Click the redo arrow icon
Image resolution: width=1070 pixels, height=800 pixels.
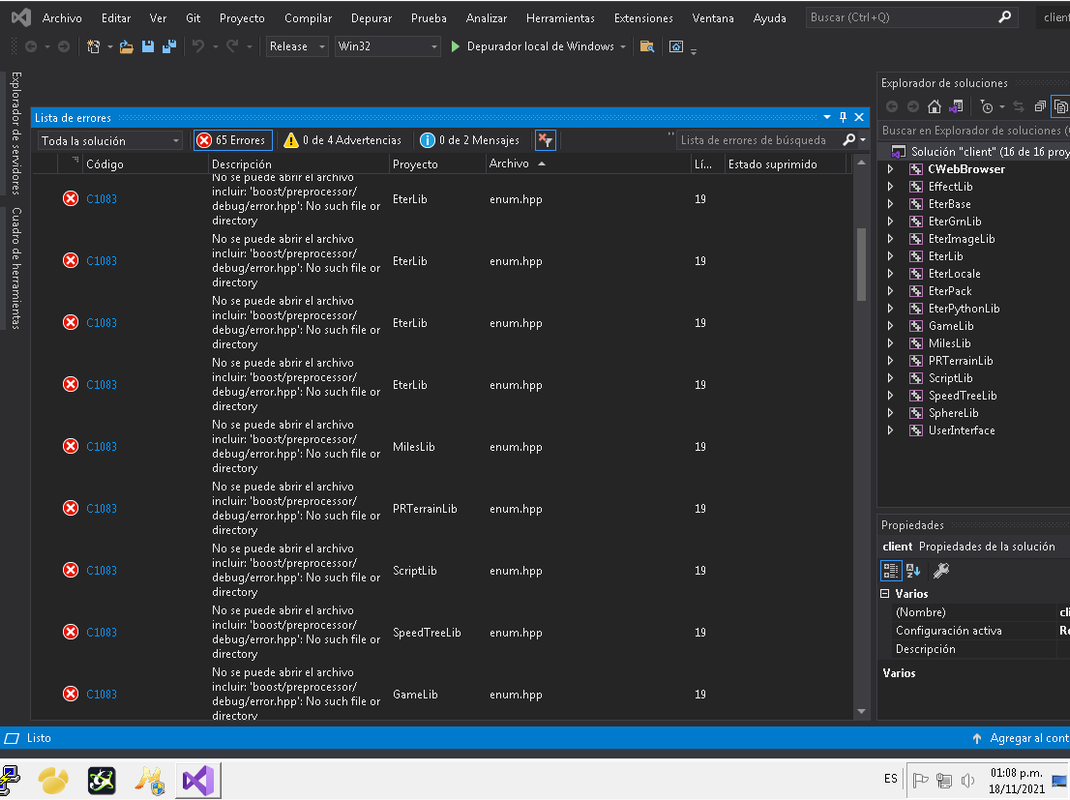[232, 46]
